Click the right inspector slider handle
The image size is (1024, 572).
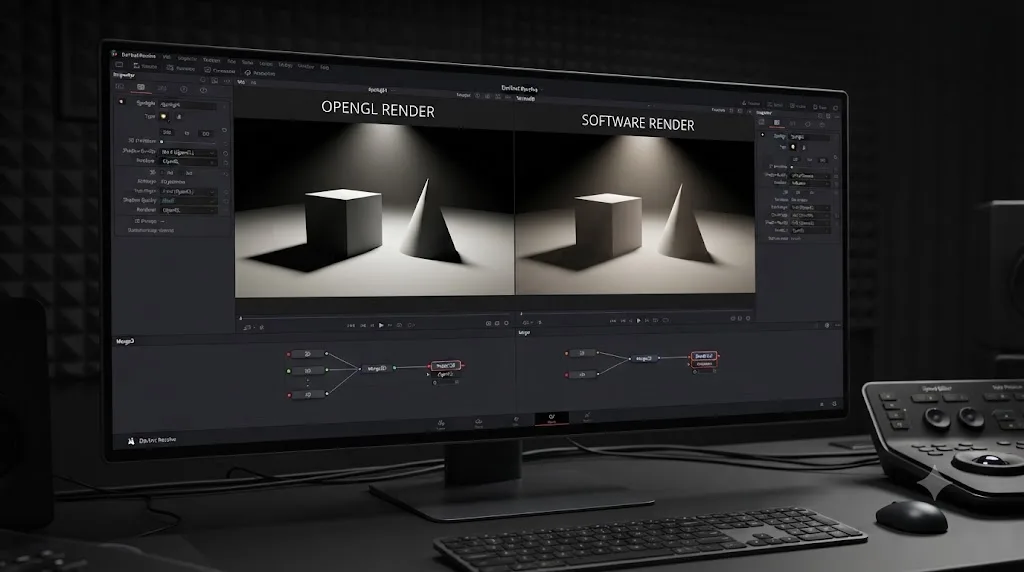pos(792,167)
